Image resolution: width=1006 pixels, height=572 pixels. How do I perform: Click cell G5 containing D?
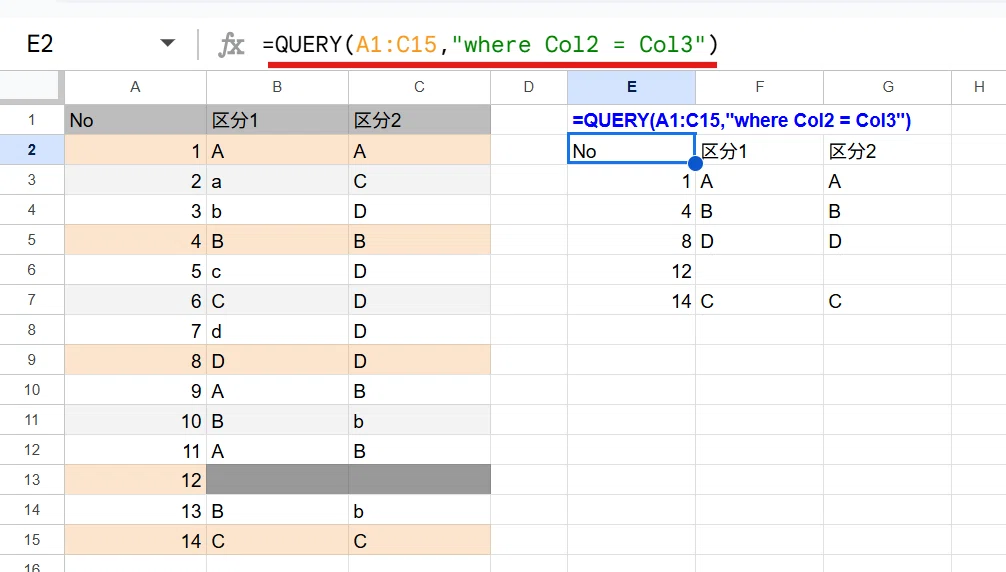click(888, 240)
